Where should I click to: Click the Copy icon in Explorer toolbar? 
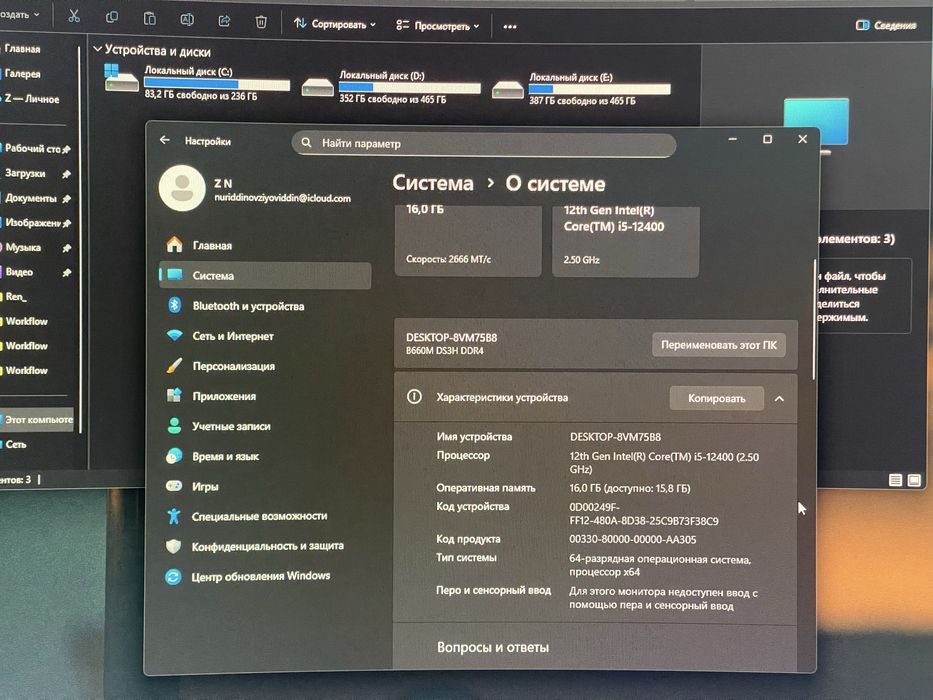point(111,18)
